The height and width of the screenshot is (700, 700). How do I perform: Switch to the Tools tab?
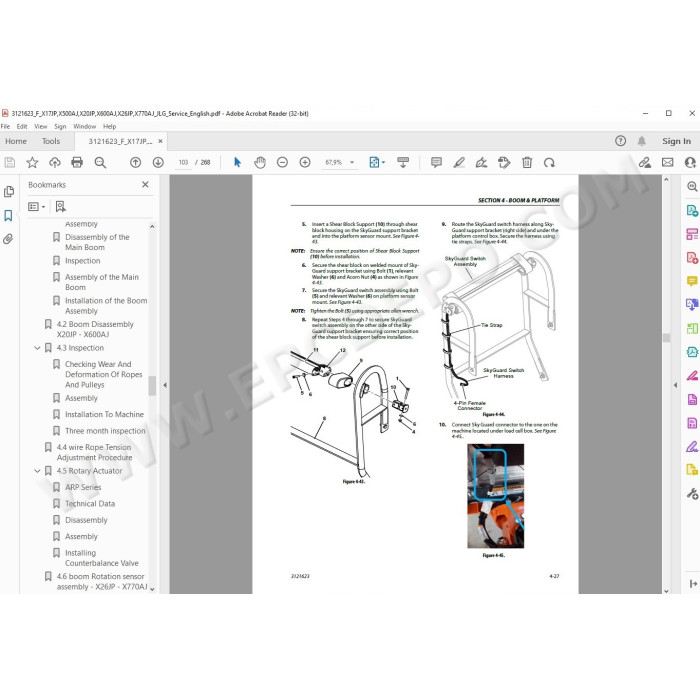coord(51,141)
